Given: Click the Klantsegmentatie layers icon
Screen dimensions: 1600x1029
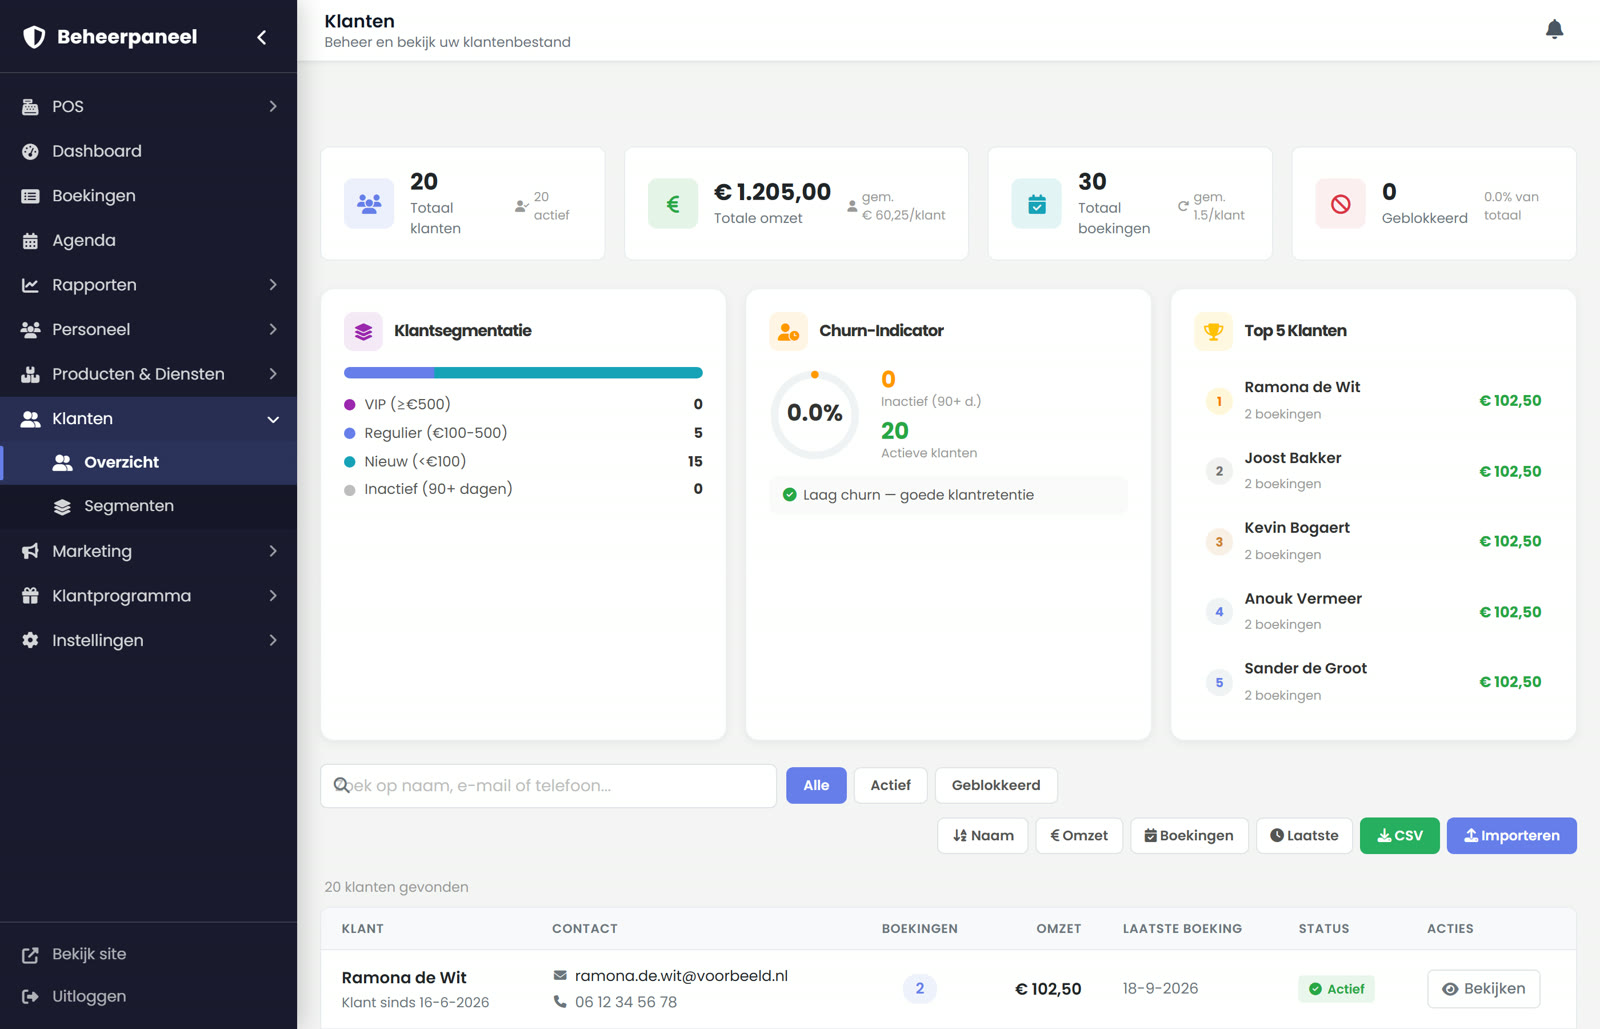Looking at the screenshot, I should pos(363,331).
